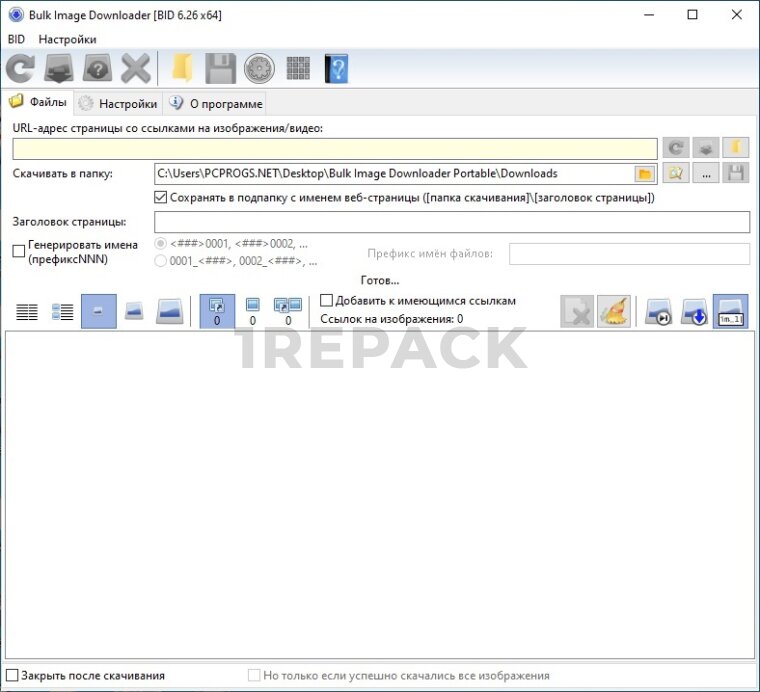This screenshot has height=692, width=760.
Task: Enable 'Генерировать имена' checkbox
Action: pos(19,252)
